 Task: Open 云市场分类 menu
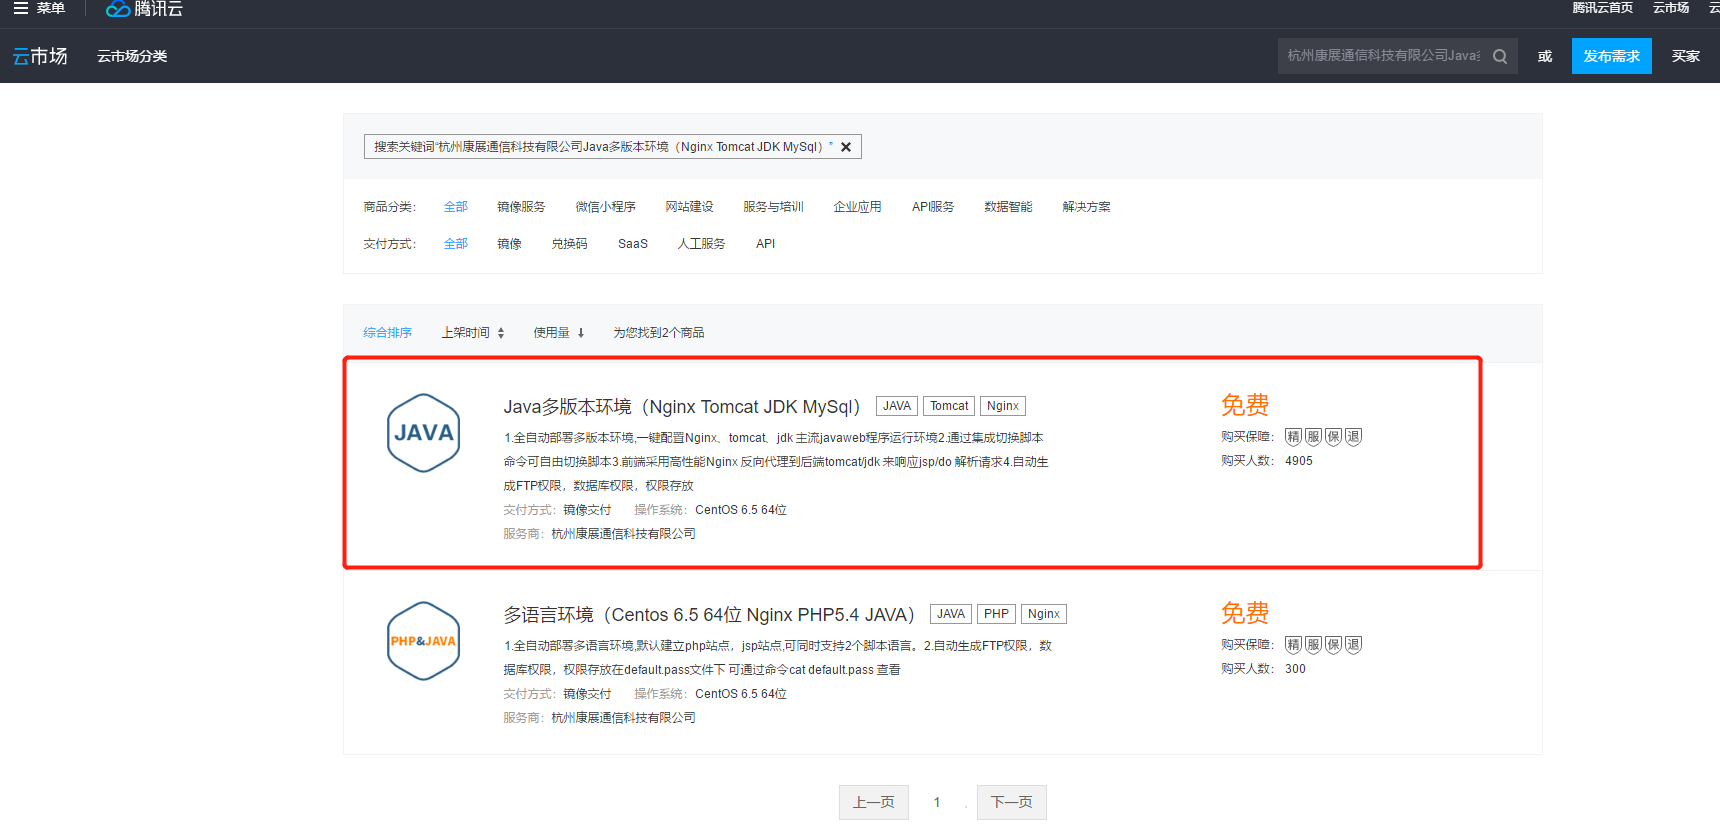click(132, 56)
